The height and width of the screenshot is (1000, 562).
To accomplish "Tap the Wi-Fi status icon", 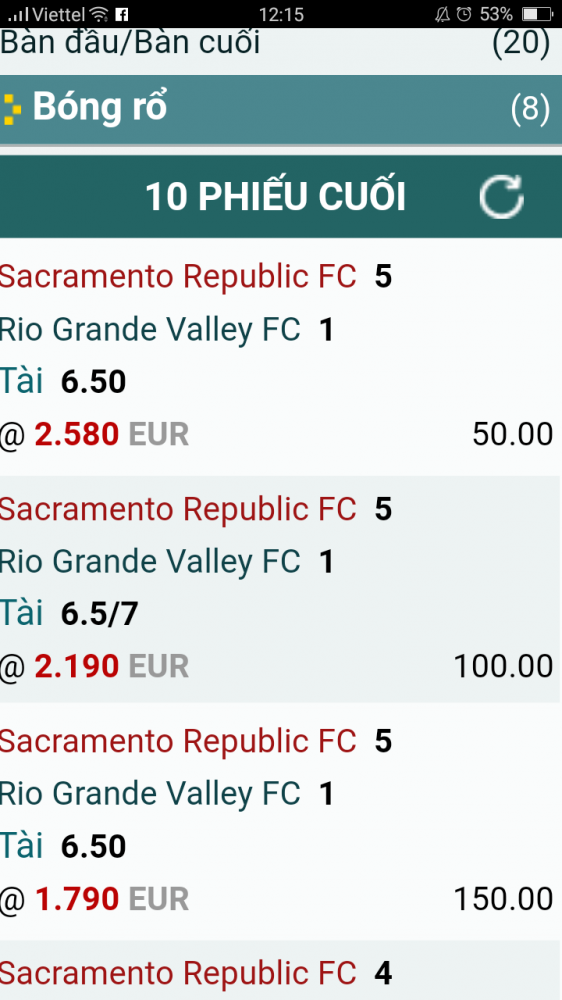I will [99, 14].
